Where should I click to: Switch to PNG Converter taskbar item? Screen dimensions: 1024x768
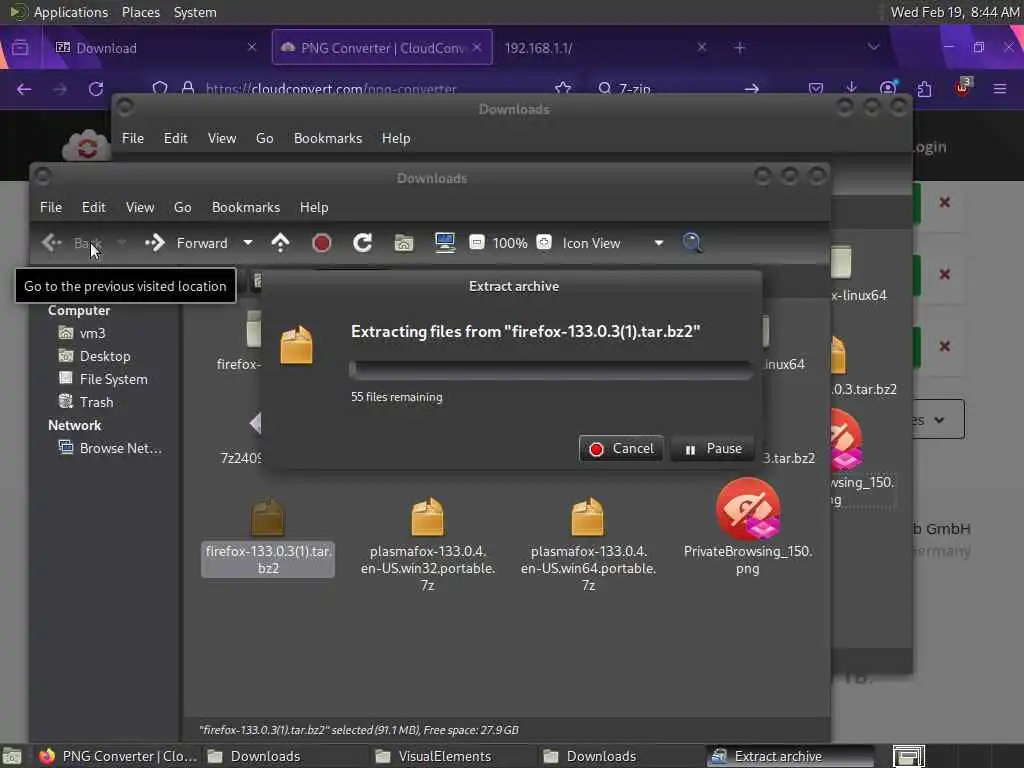click(x=118, y=756)
